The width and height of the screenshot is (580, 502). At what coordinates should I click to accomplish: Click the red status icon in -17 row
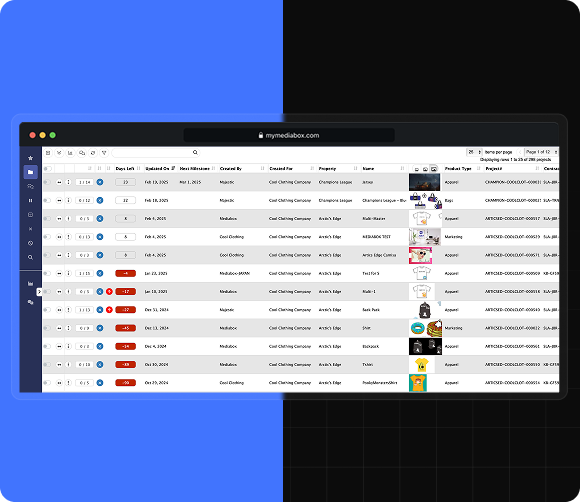click(x=109, y=292)
